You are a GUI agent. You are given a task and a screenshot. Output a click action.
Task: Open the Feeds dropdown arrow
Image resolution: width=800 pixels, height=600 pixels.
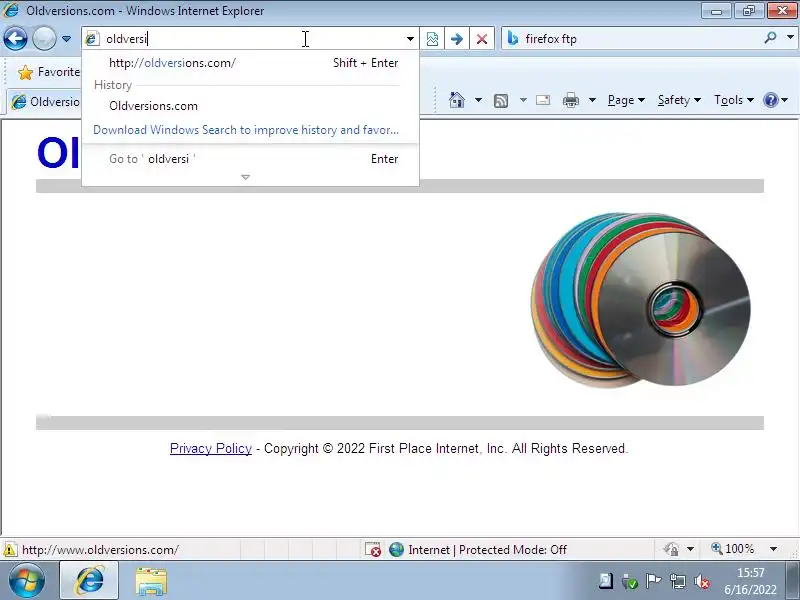tap(523, 100)
